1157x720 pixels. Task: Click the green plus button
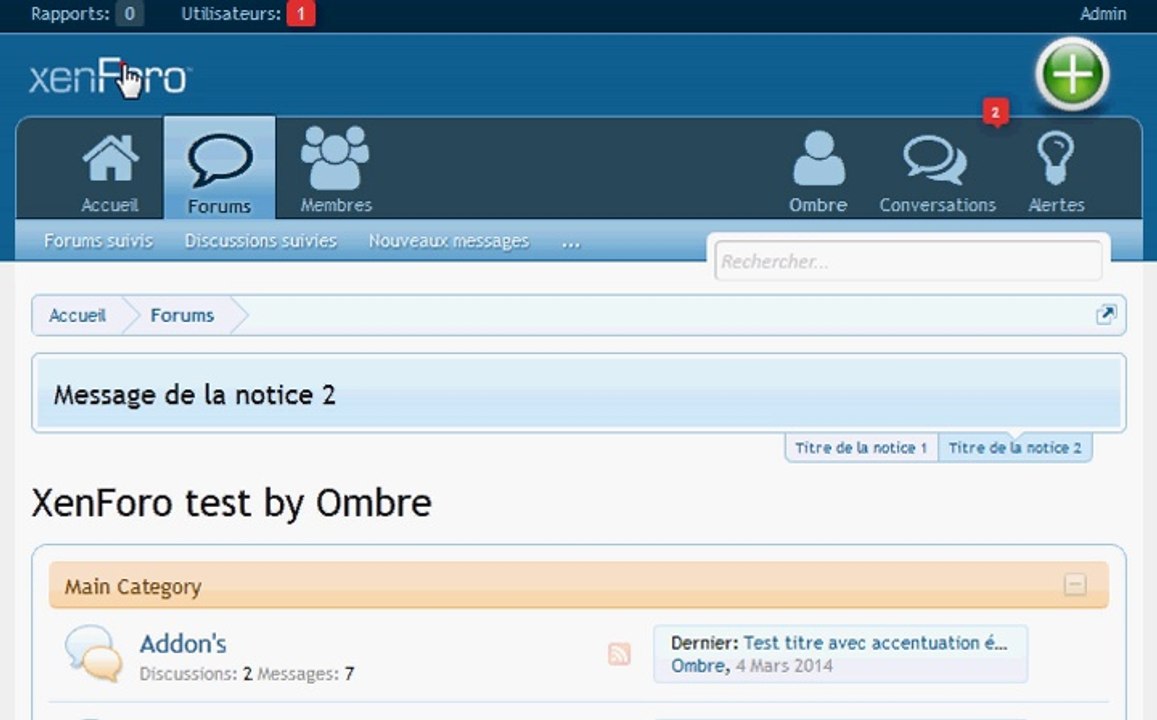(x=1072, y=75)
